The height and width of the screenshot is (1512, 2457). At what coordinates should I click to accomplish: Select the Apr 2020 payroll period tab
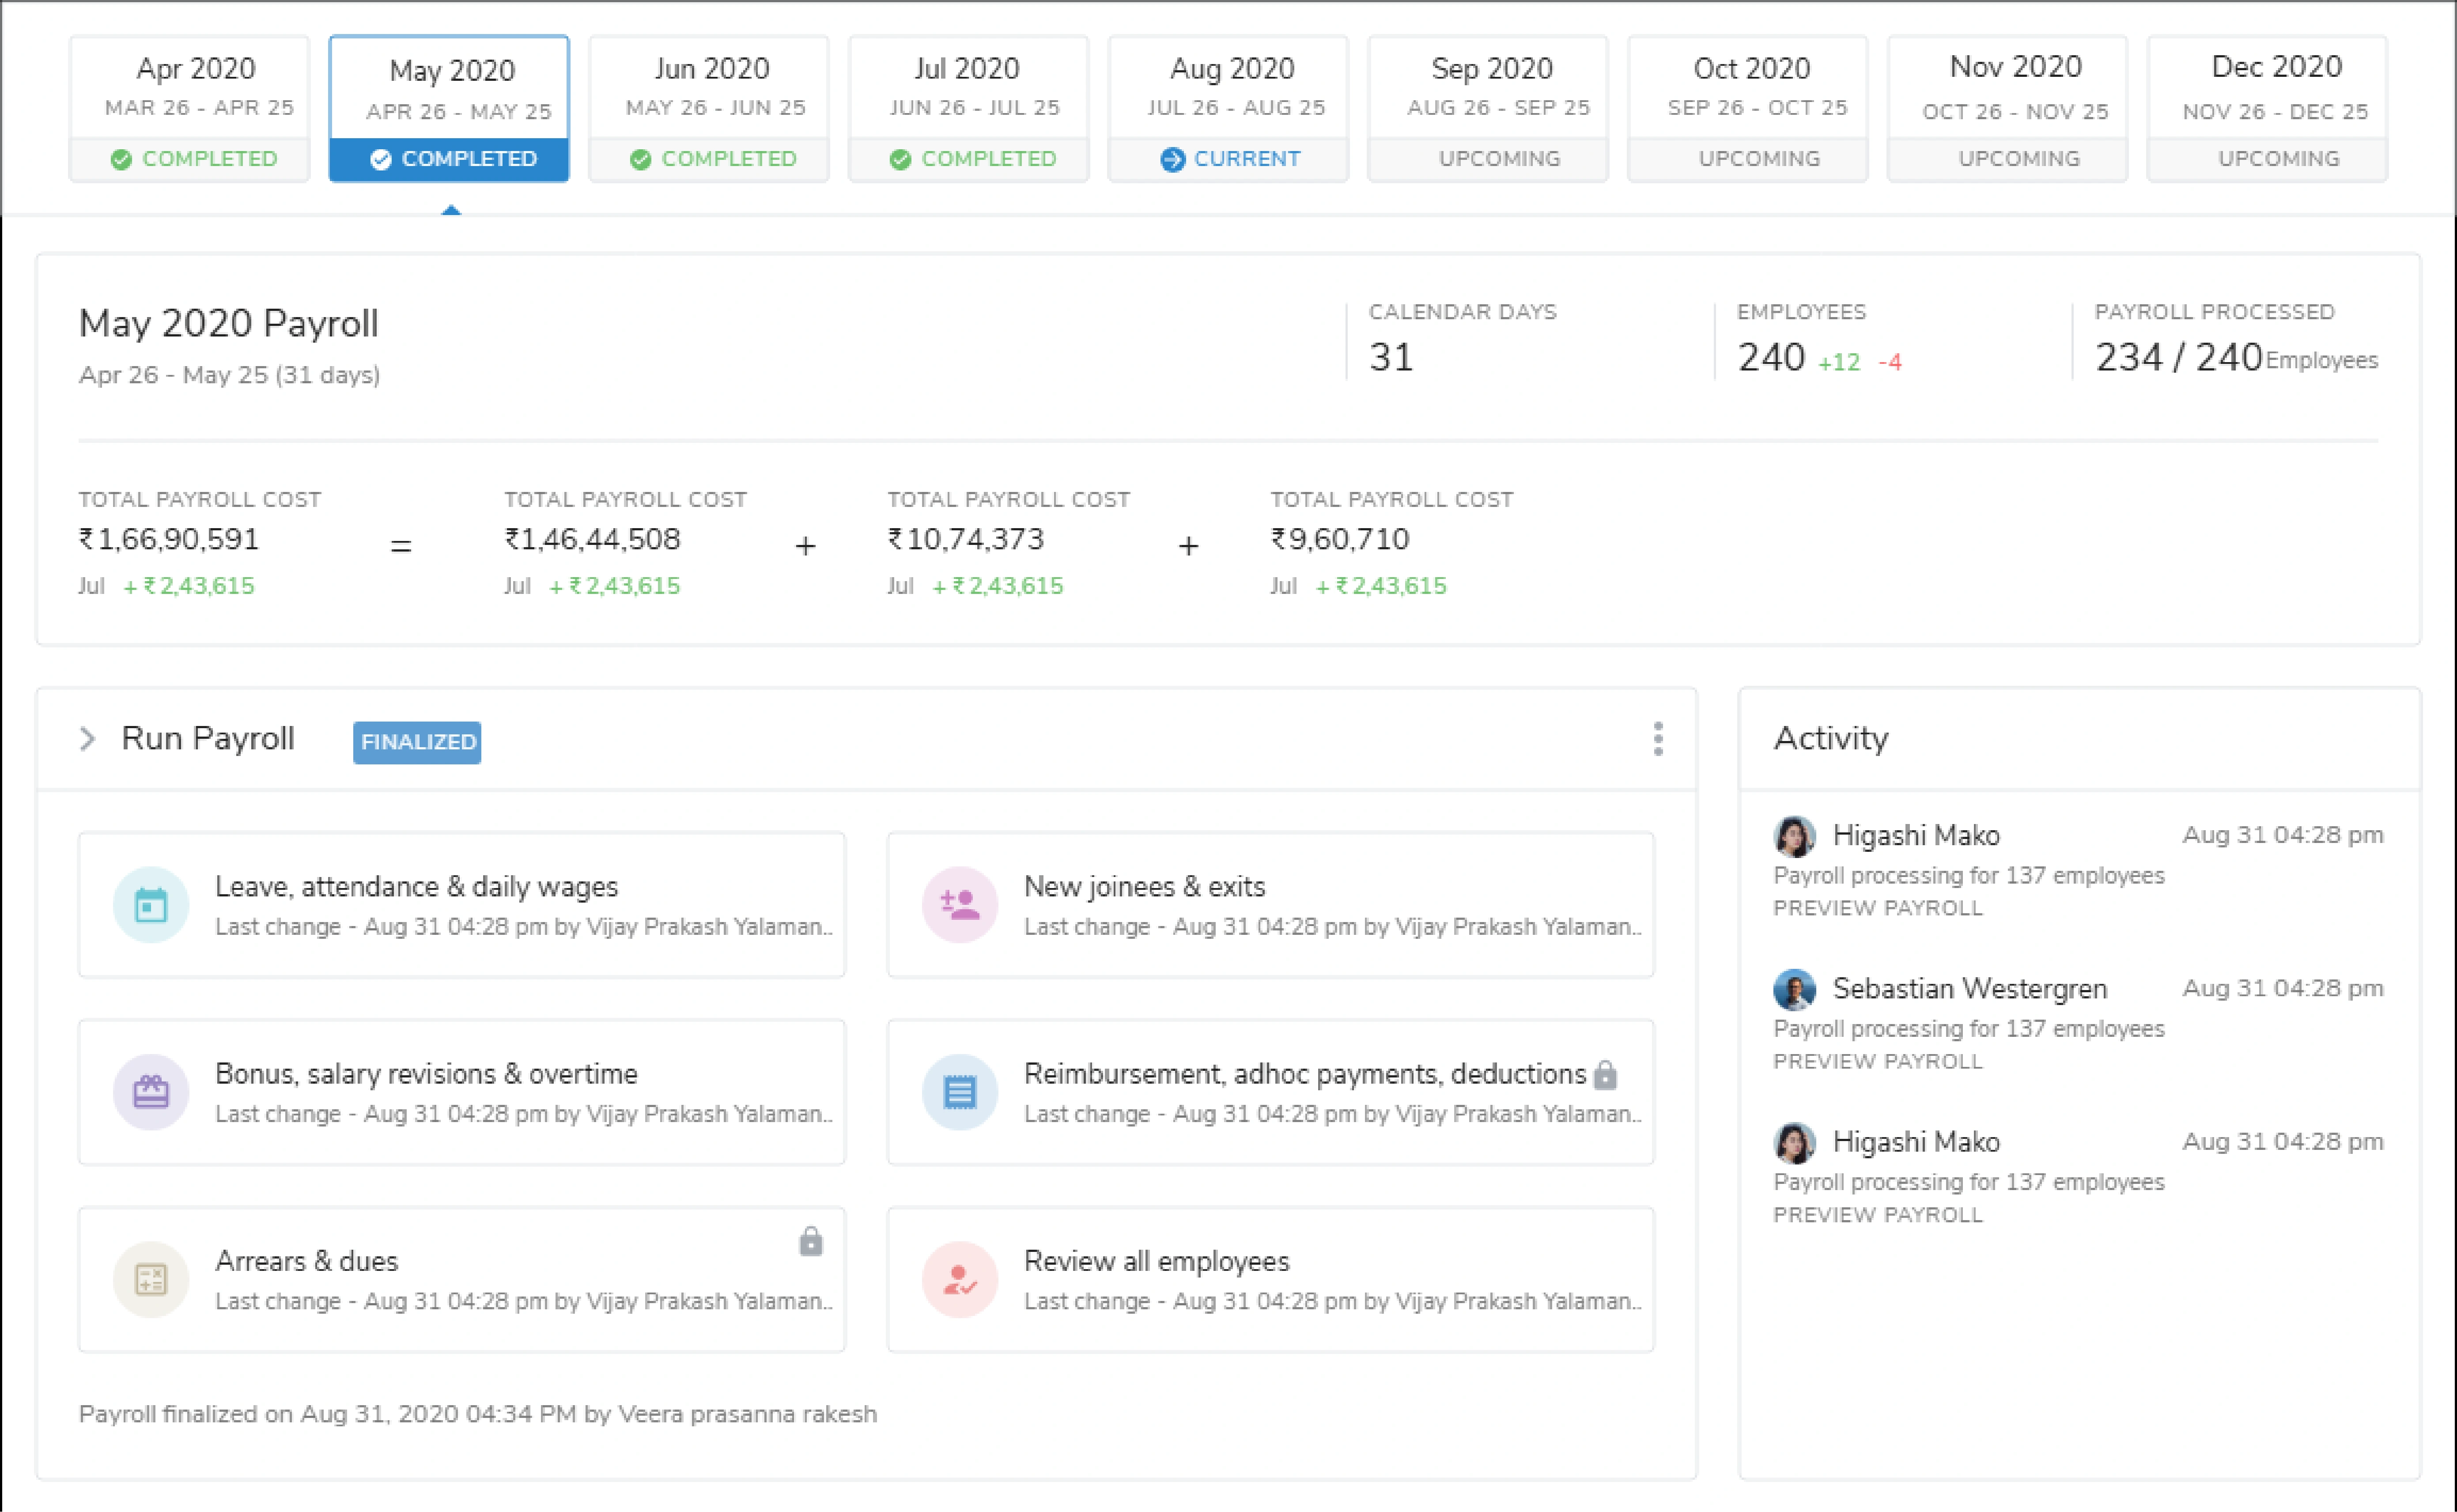coord(190,108)
